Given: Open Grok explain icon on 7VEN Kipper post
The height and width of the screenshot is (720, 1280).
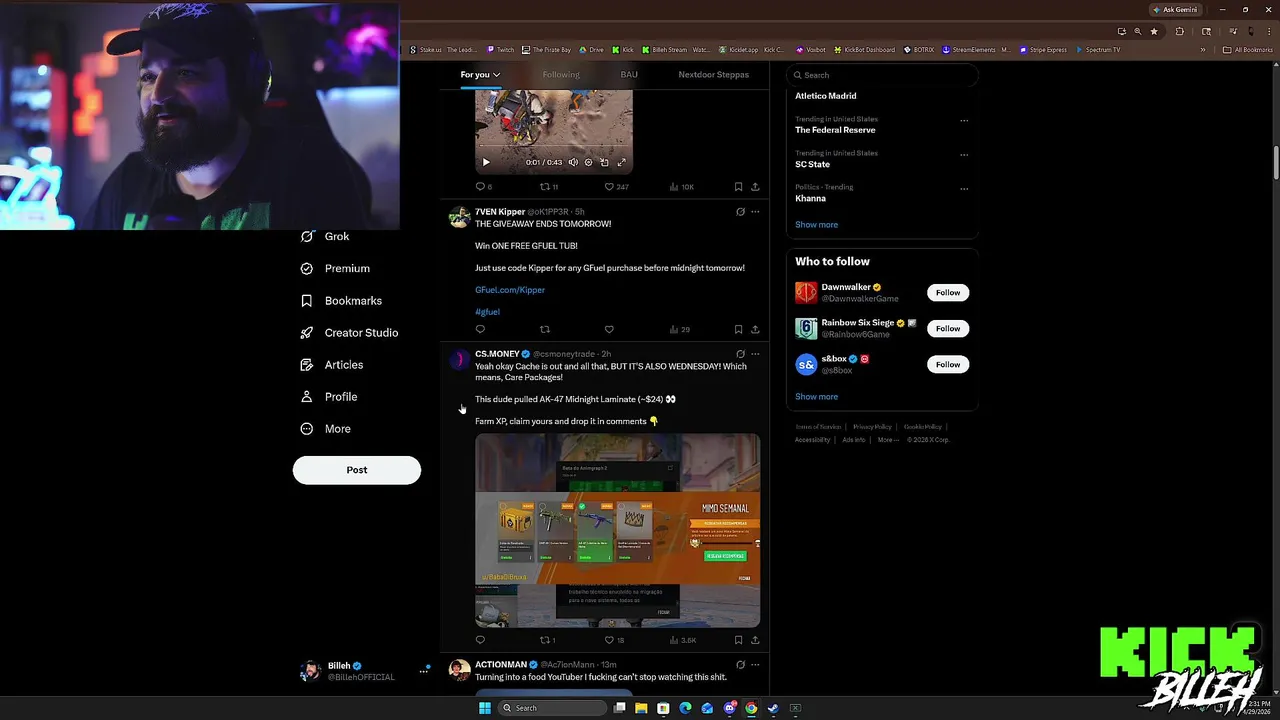Looking at the screenshot, I should [740, 212].
